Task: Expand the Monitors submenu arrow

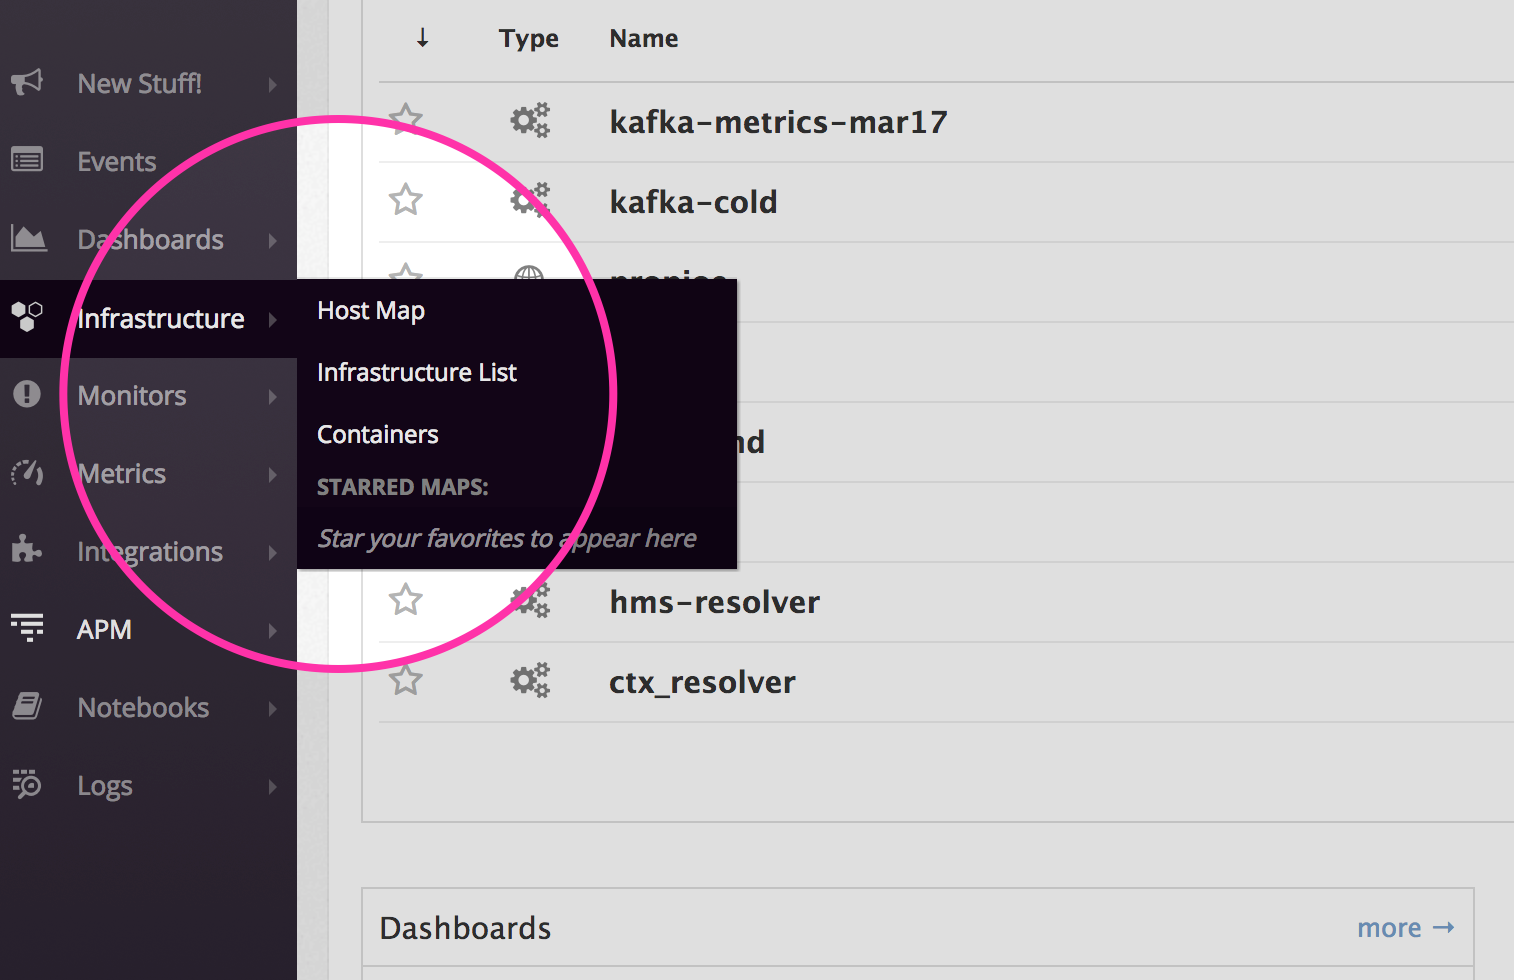Action: [272, 396]
